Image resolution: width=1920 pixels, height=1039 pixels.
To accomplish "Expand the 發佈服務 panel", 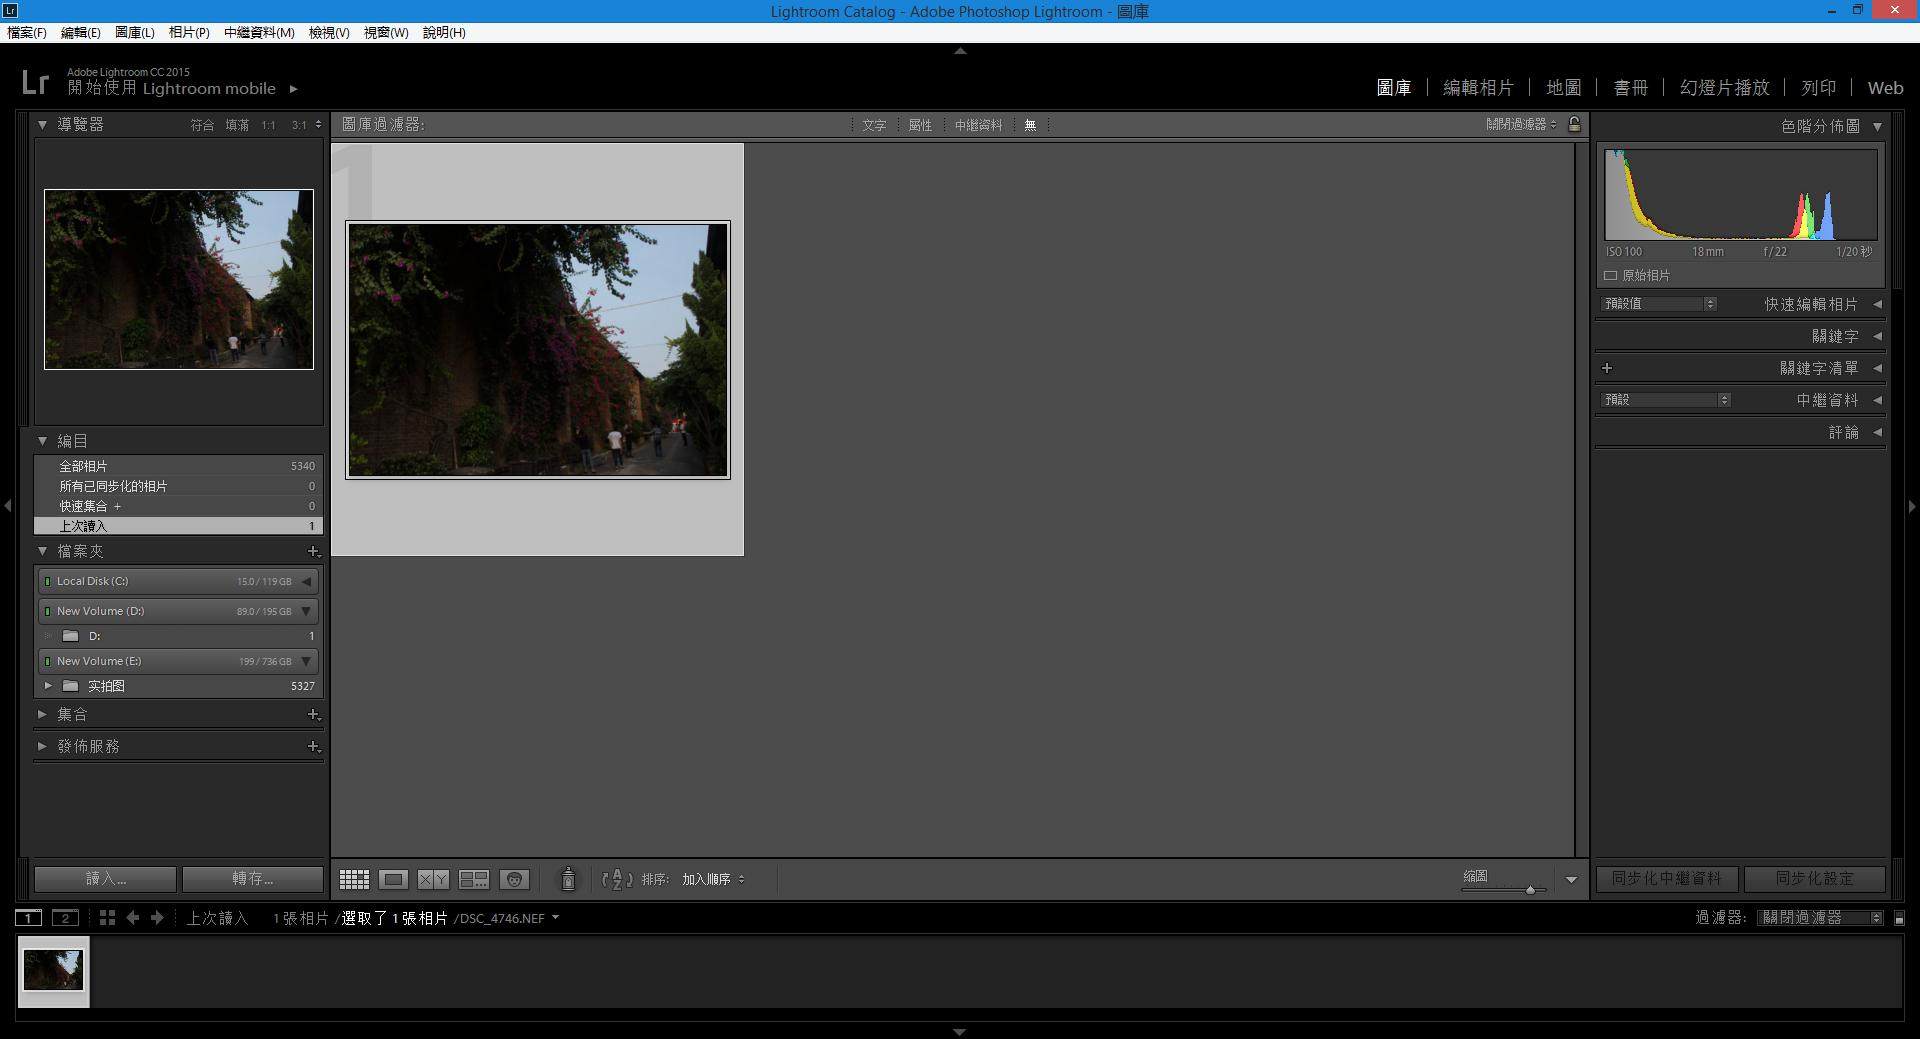I will (42, 746).
